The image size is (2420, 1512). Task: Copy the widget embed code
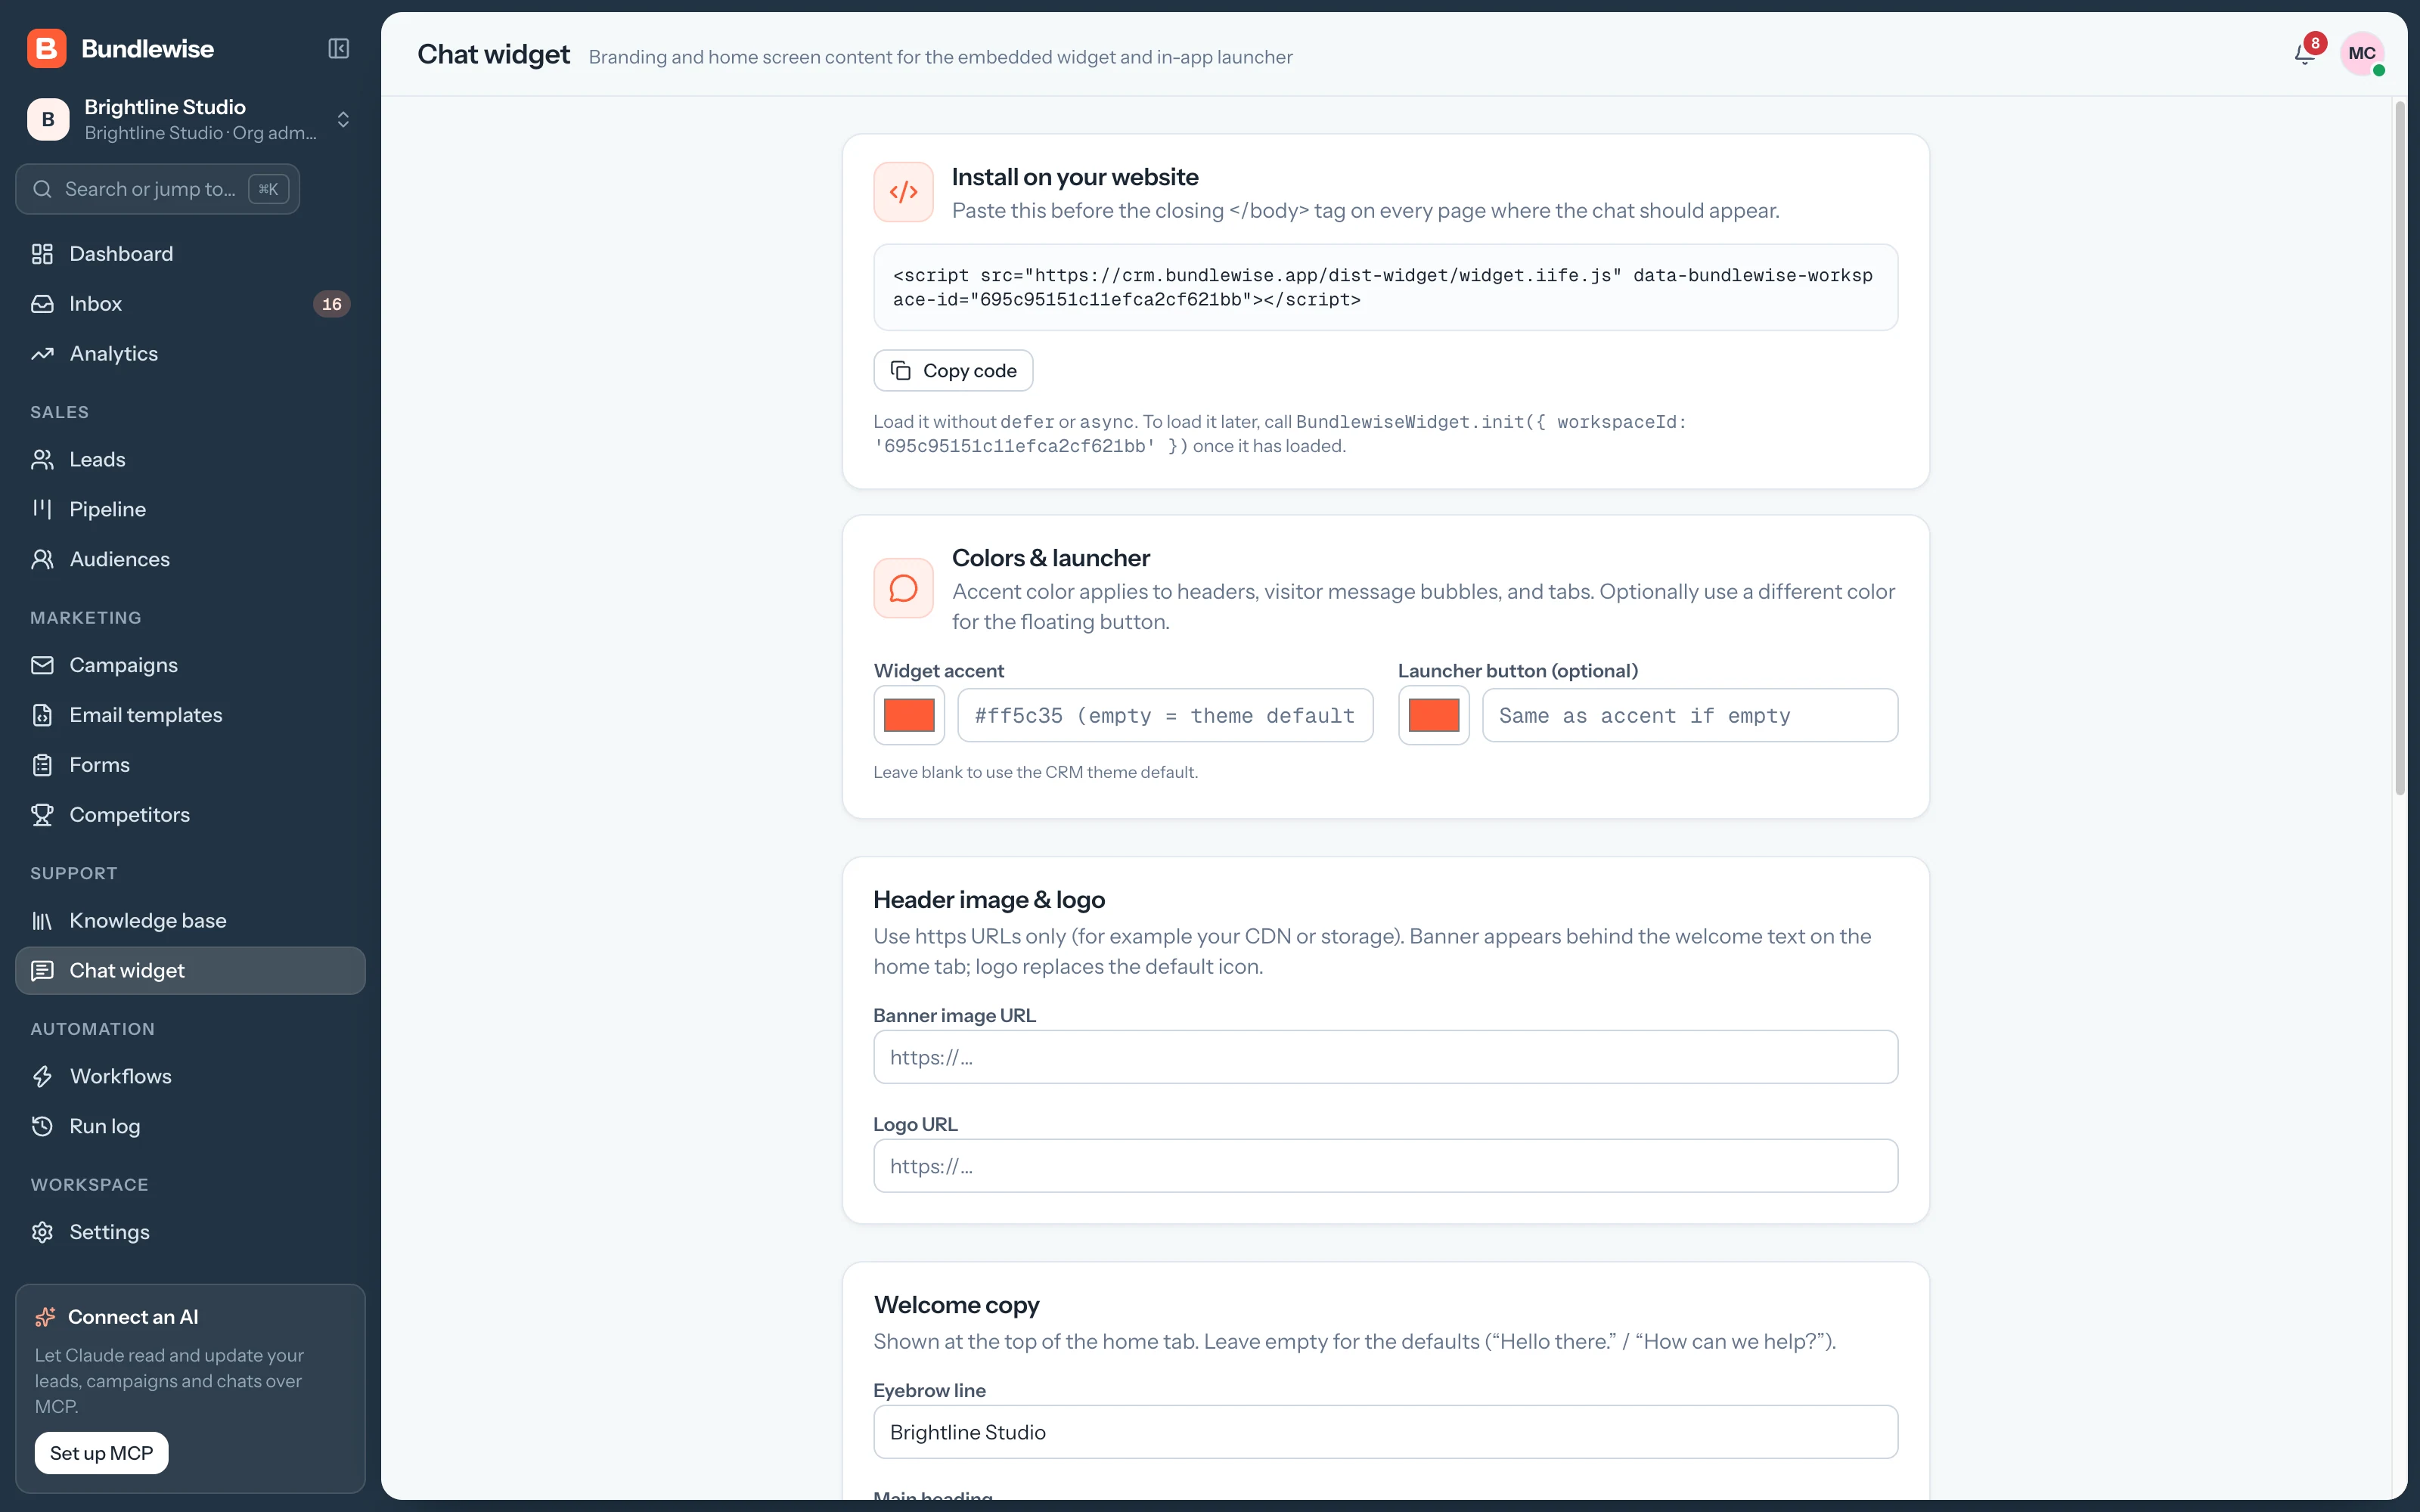953,371
